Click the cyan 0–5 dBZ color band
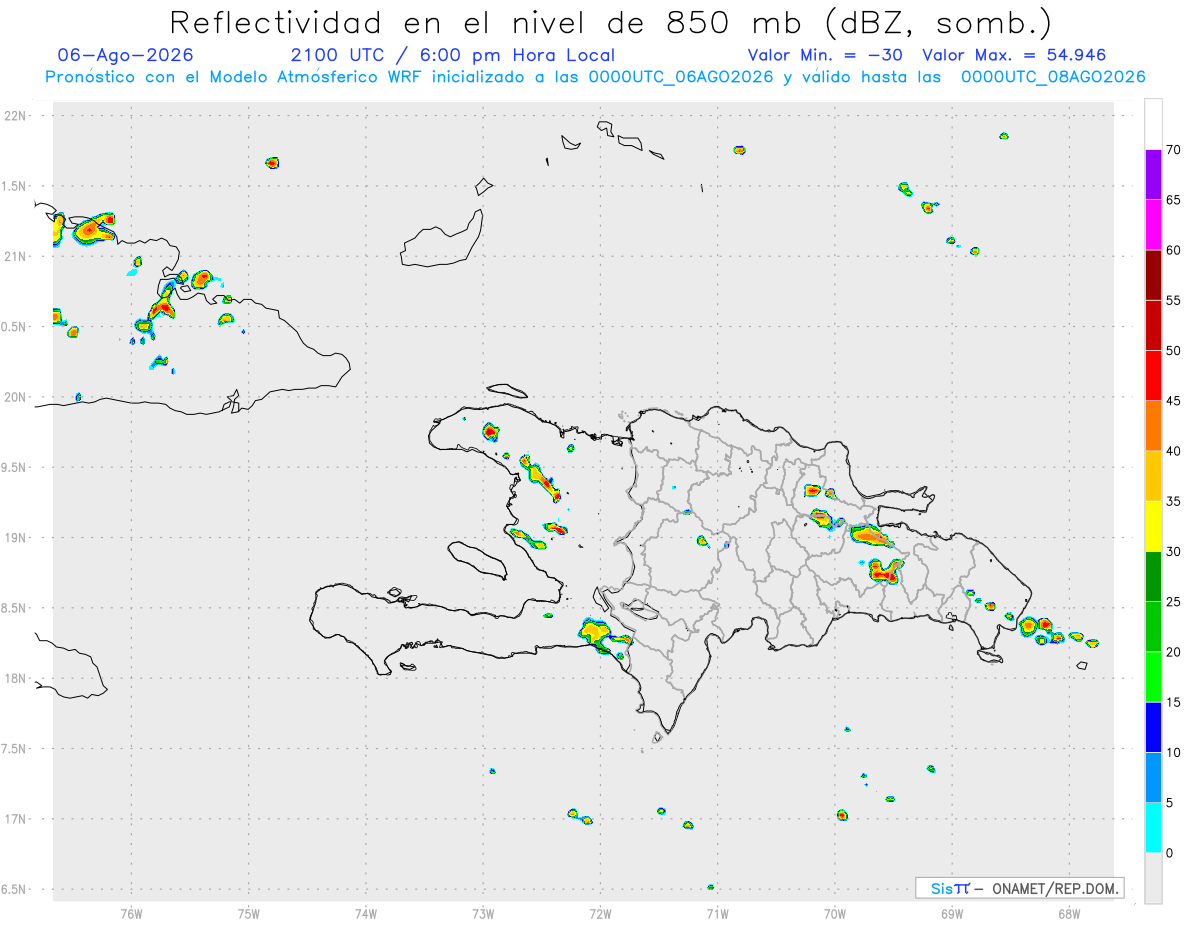 tap(1153, 828)
